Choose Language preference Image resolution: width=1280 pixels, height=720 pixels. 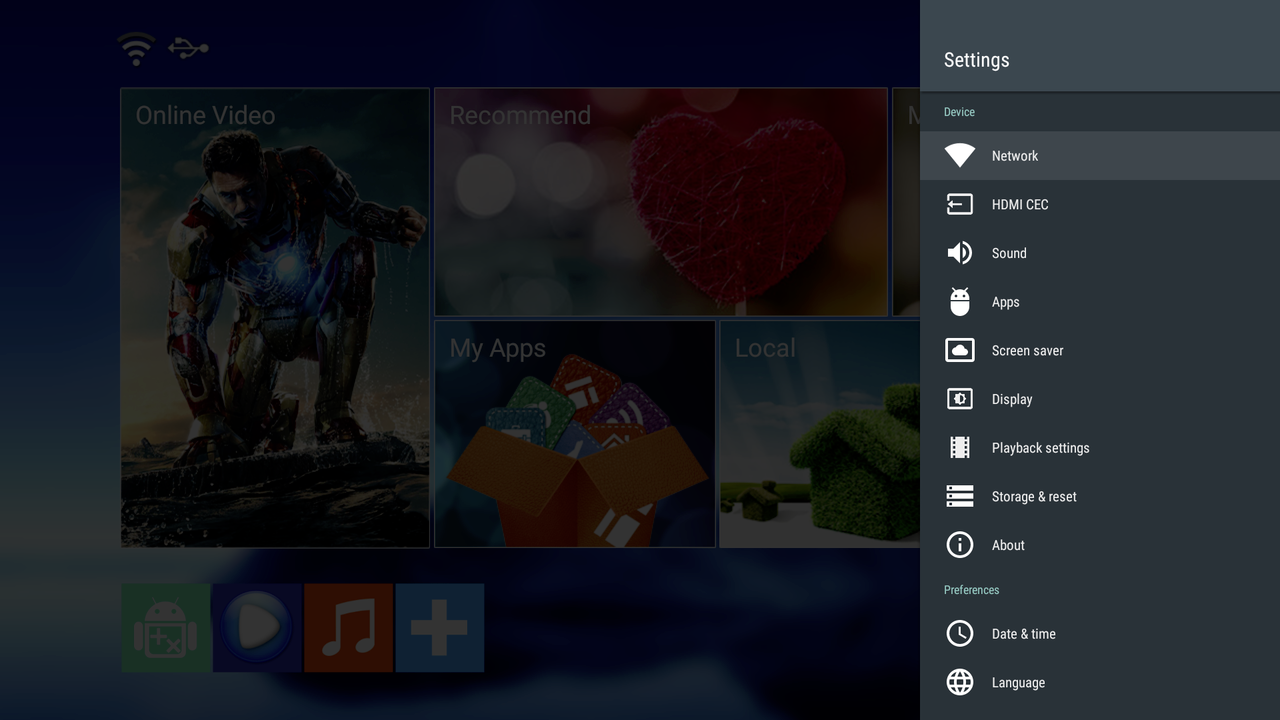(x=1100, y=682)
